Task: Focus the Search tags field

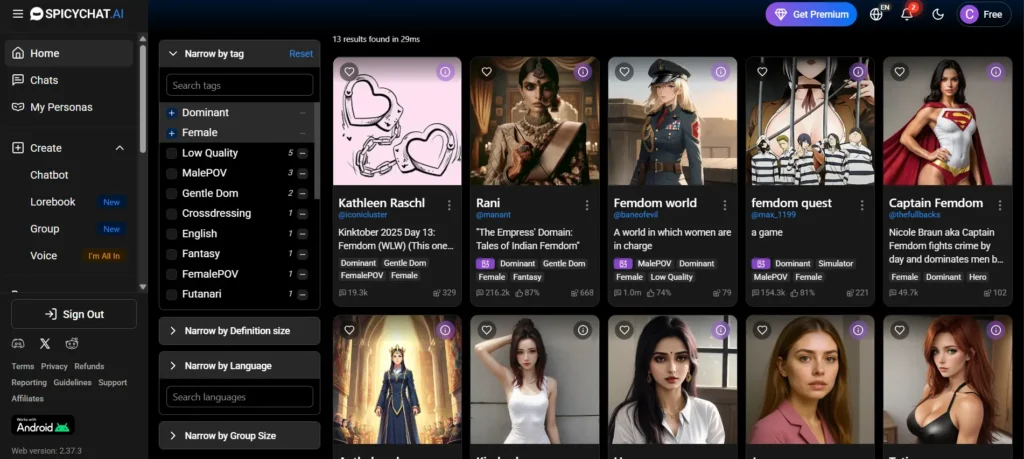Action: click(240, 85)
